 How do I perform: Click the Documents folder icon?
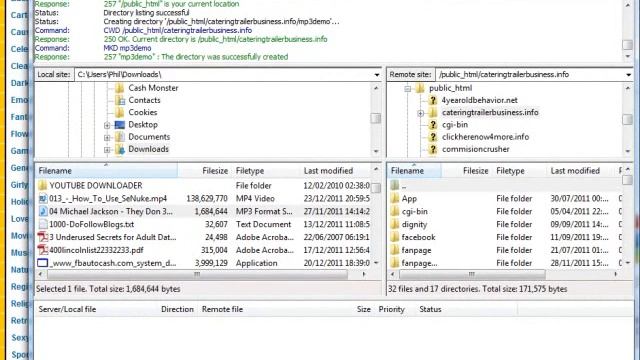coord(120,137)
